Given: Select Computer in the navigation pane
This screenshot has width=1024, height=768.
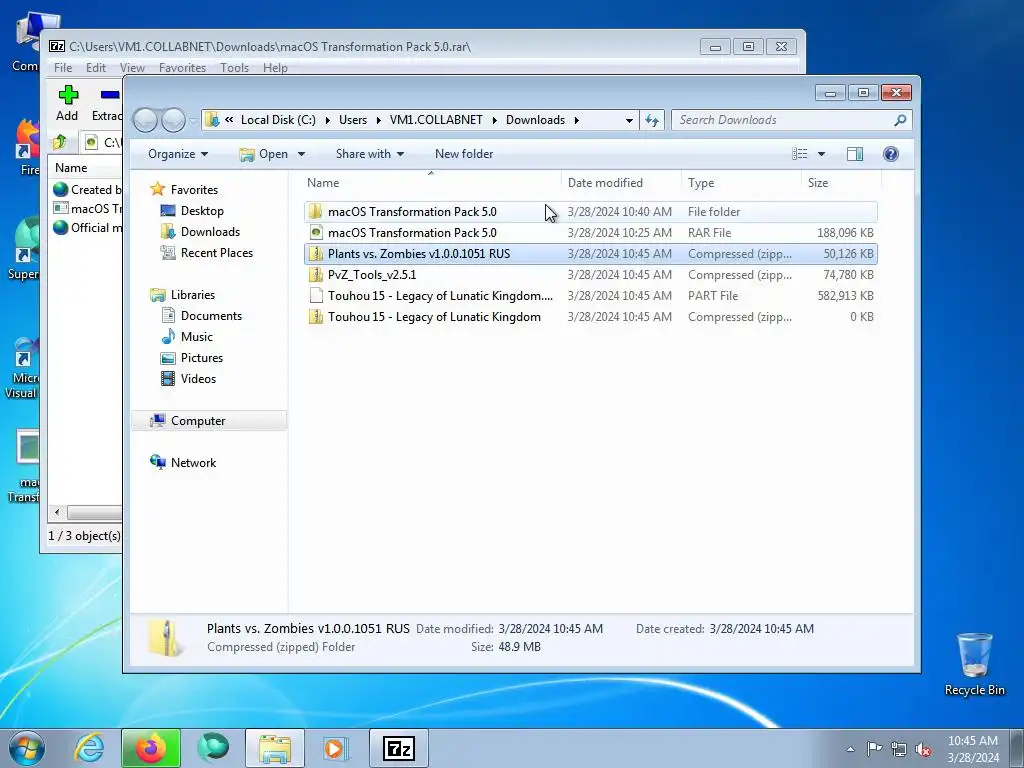Looking at the screenshot, I should point(209,421).
